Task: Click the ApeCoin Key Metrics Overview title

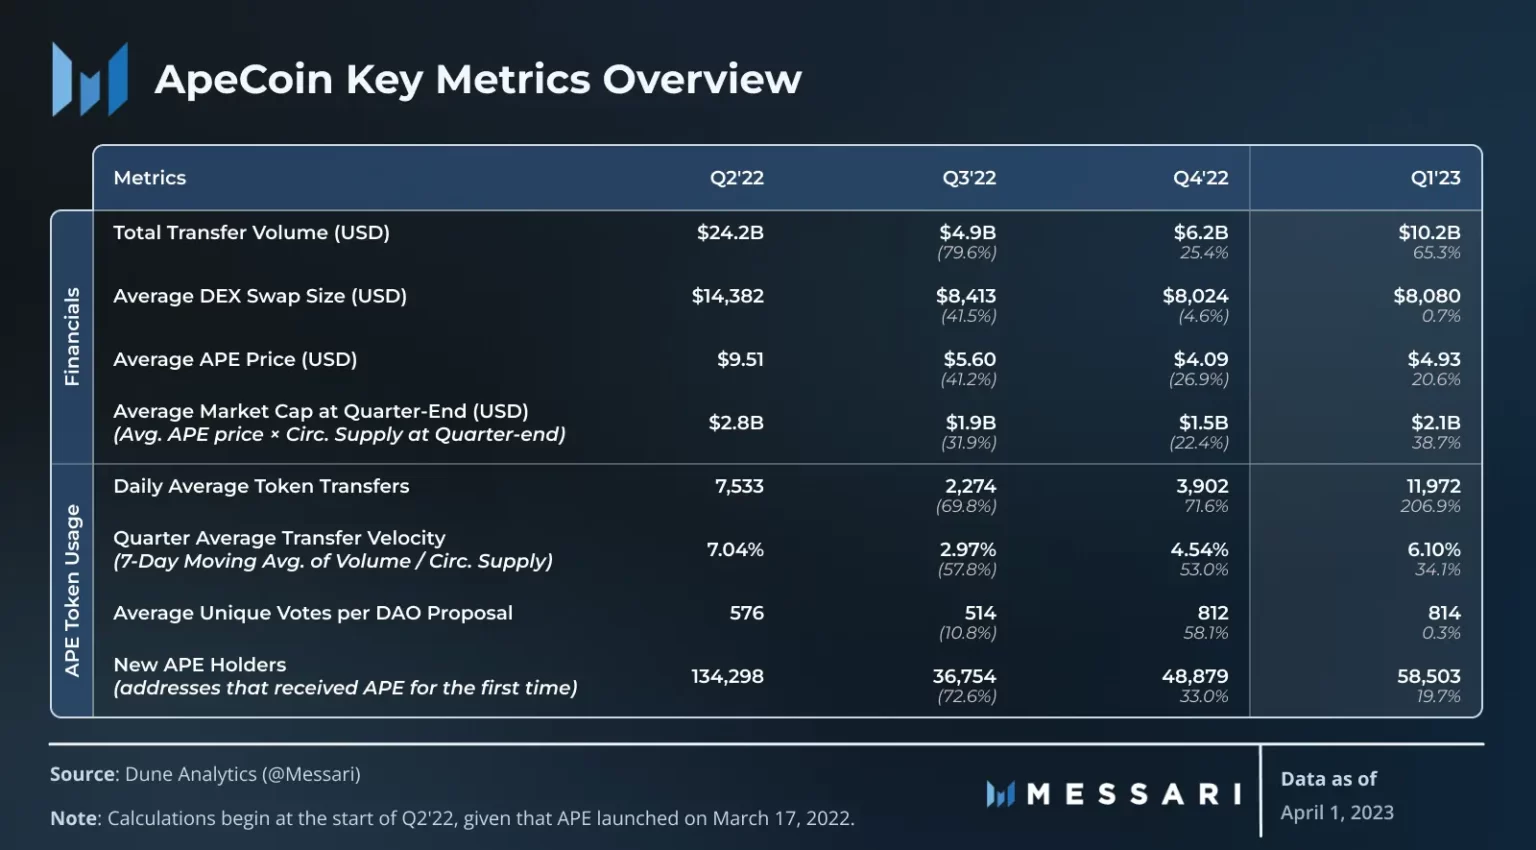Action: pos(478,80)
